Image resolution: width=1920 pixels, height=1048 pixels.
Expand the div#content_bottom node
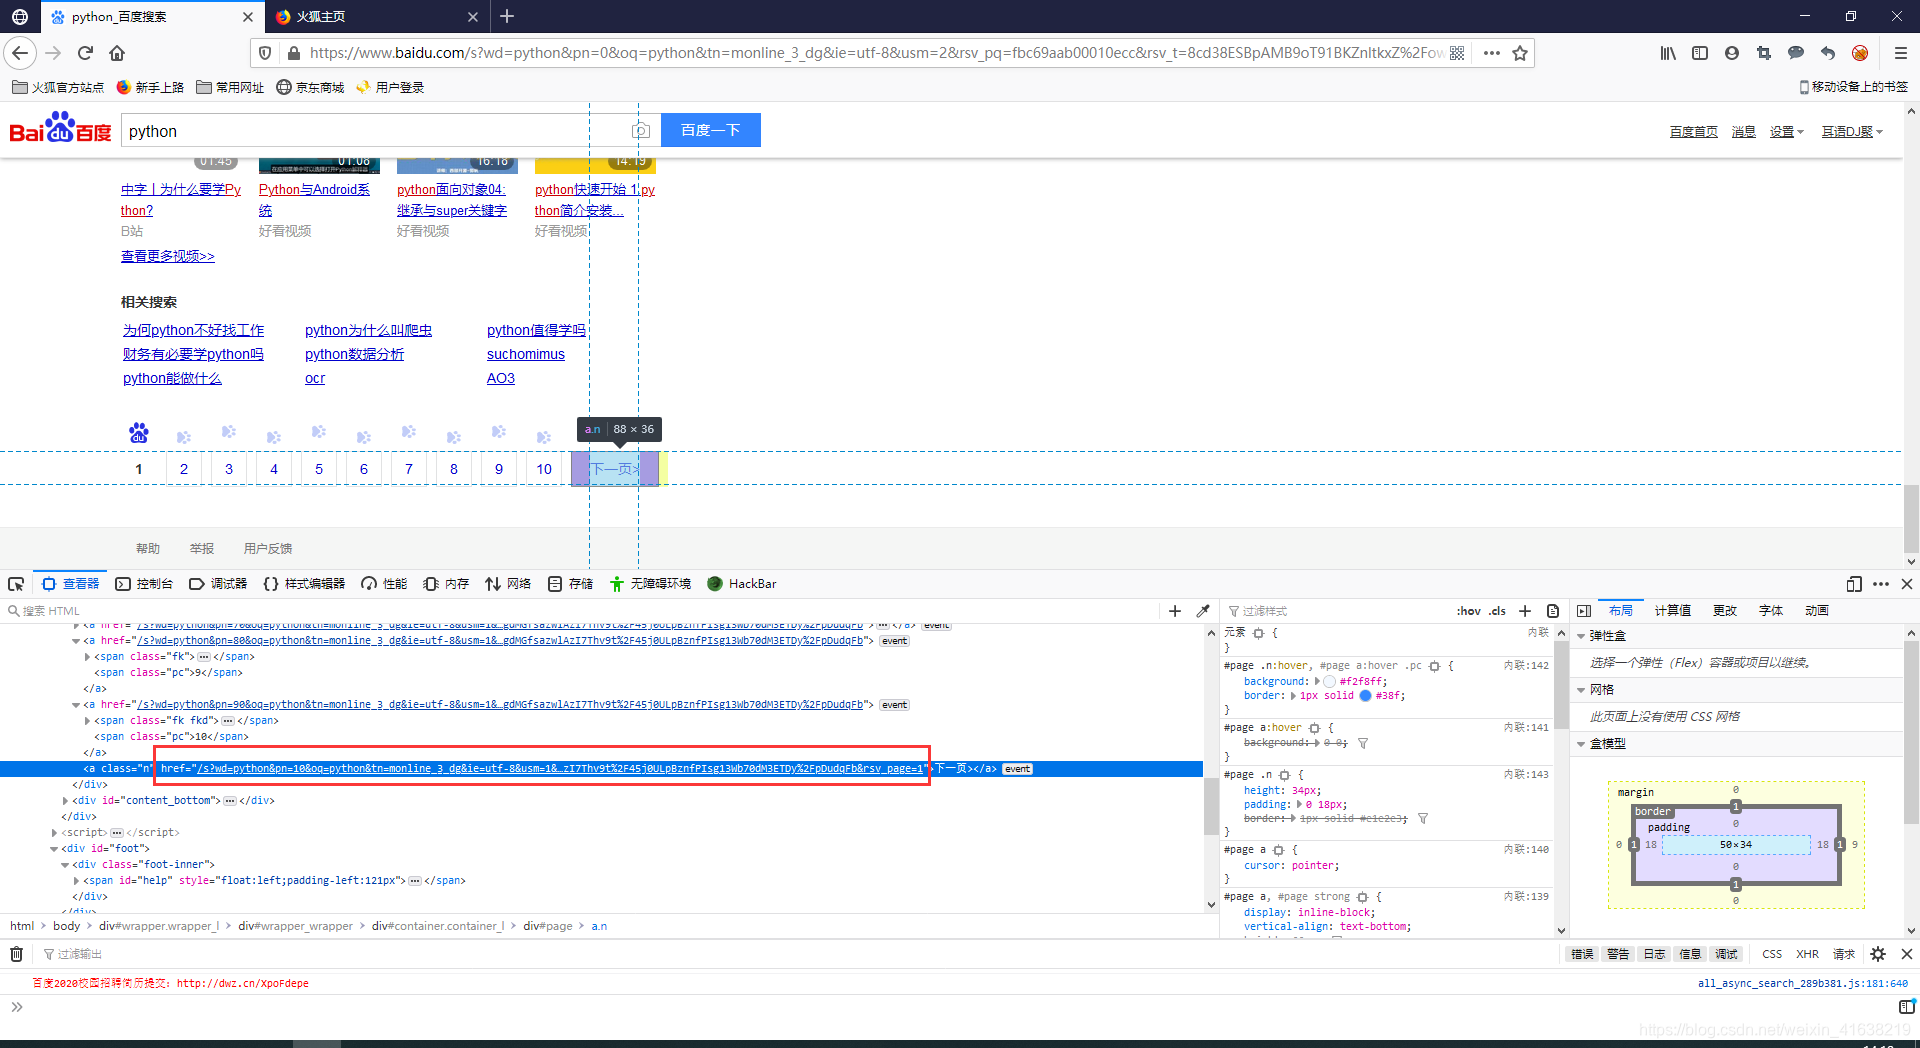click(x=66, y=801)
